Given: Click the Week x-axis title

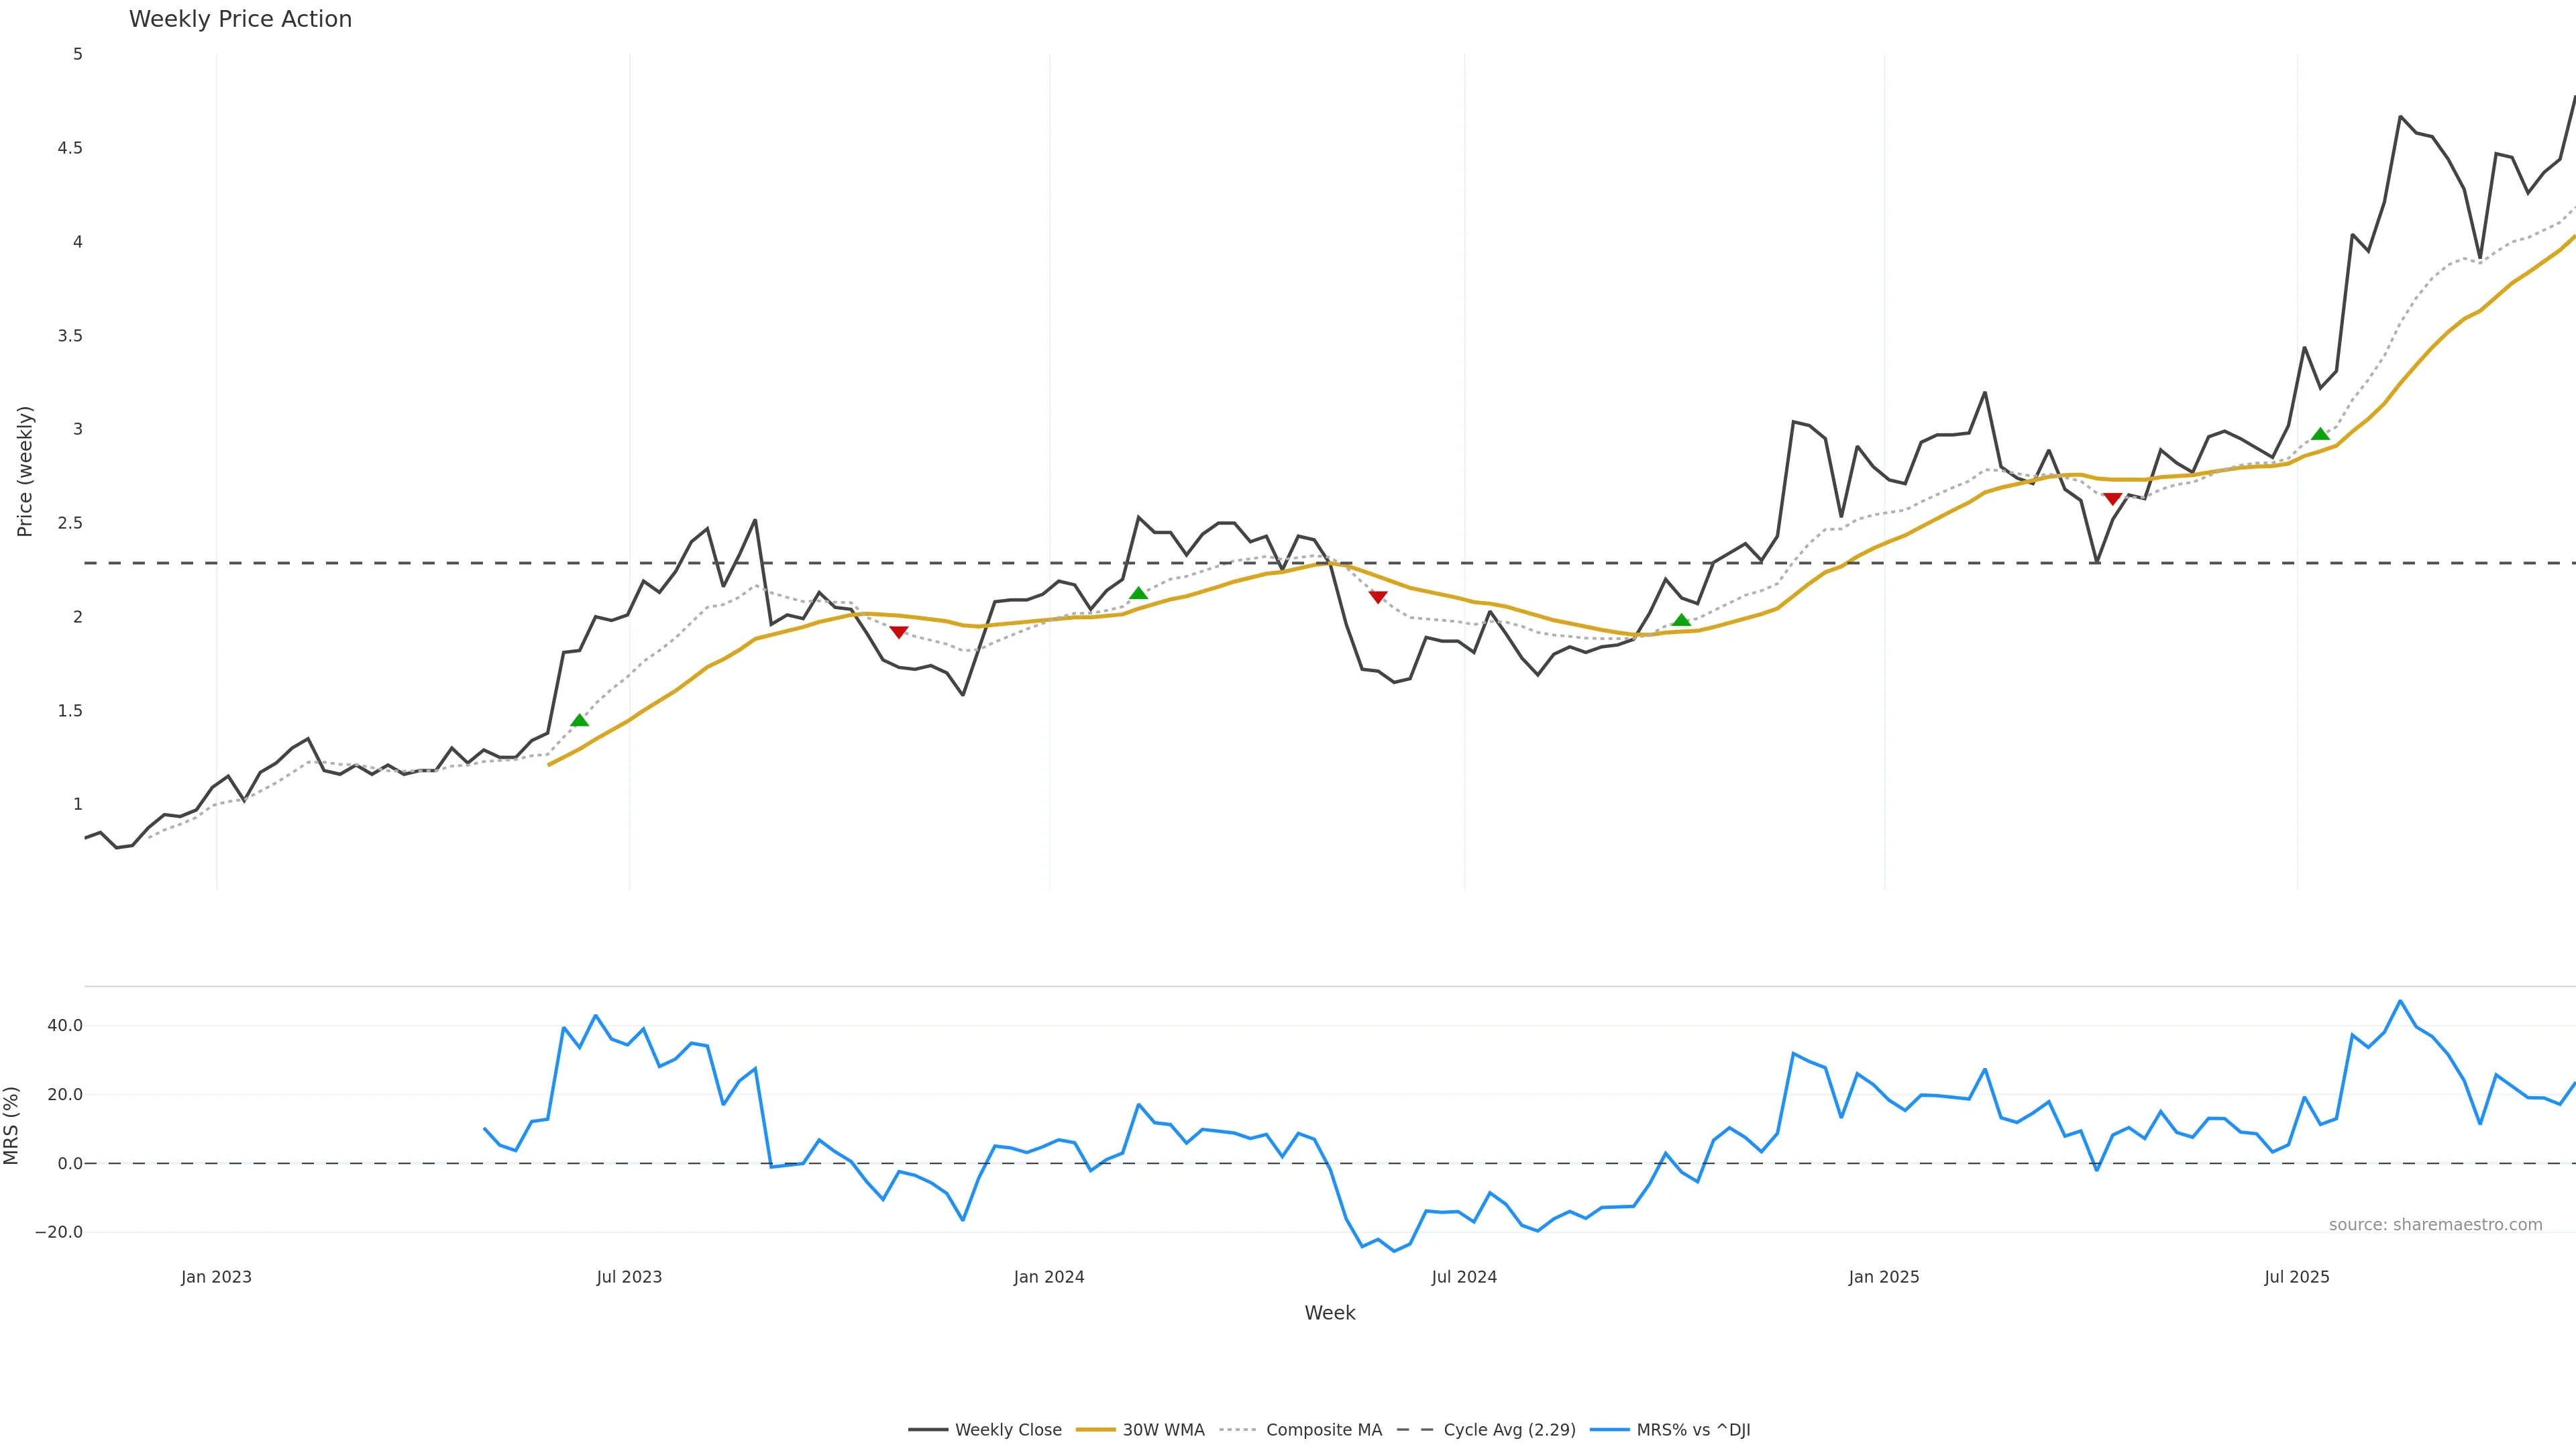Looking at the screenshot, I should click(x=1329, y=1313).
